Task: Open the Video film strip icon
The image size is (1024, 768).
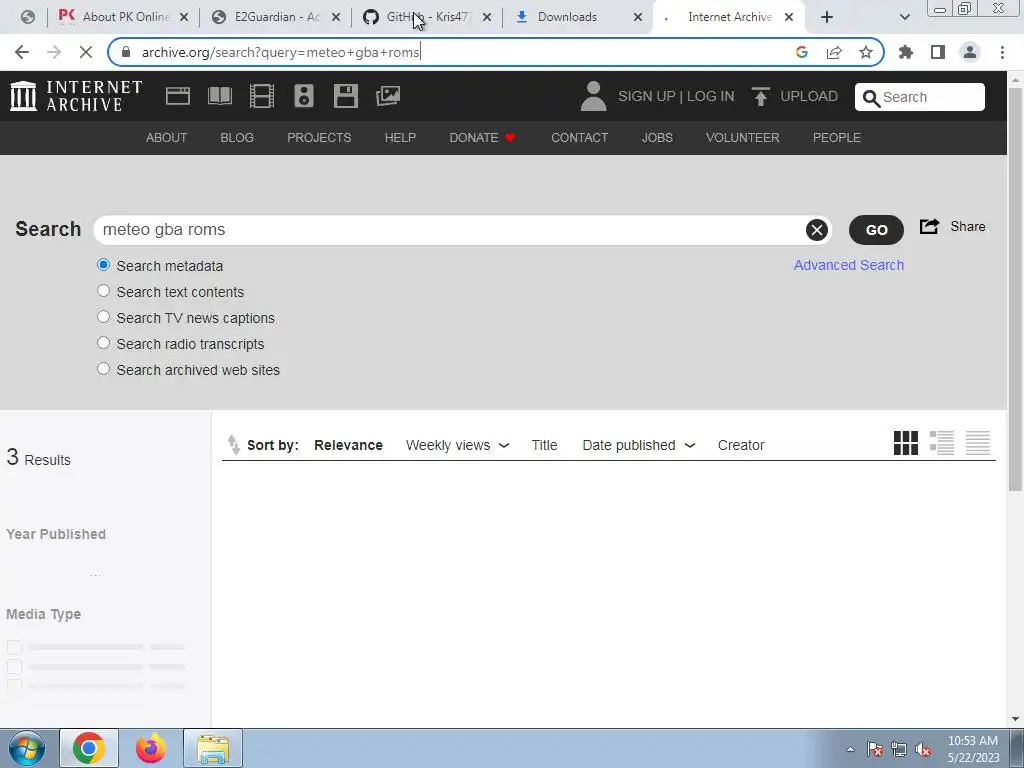Action: click(262, 96)
